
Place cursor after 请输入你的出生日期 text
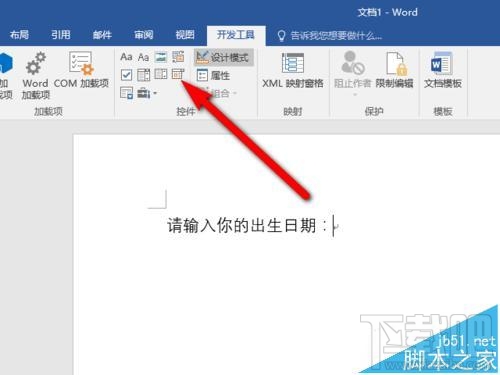[333, 226]
